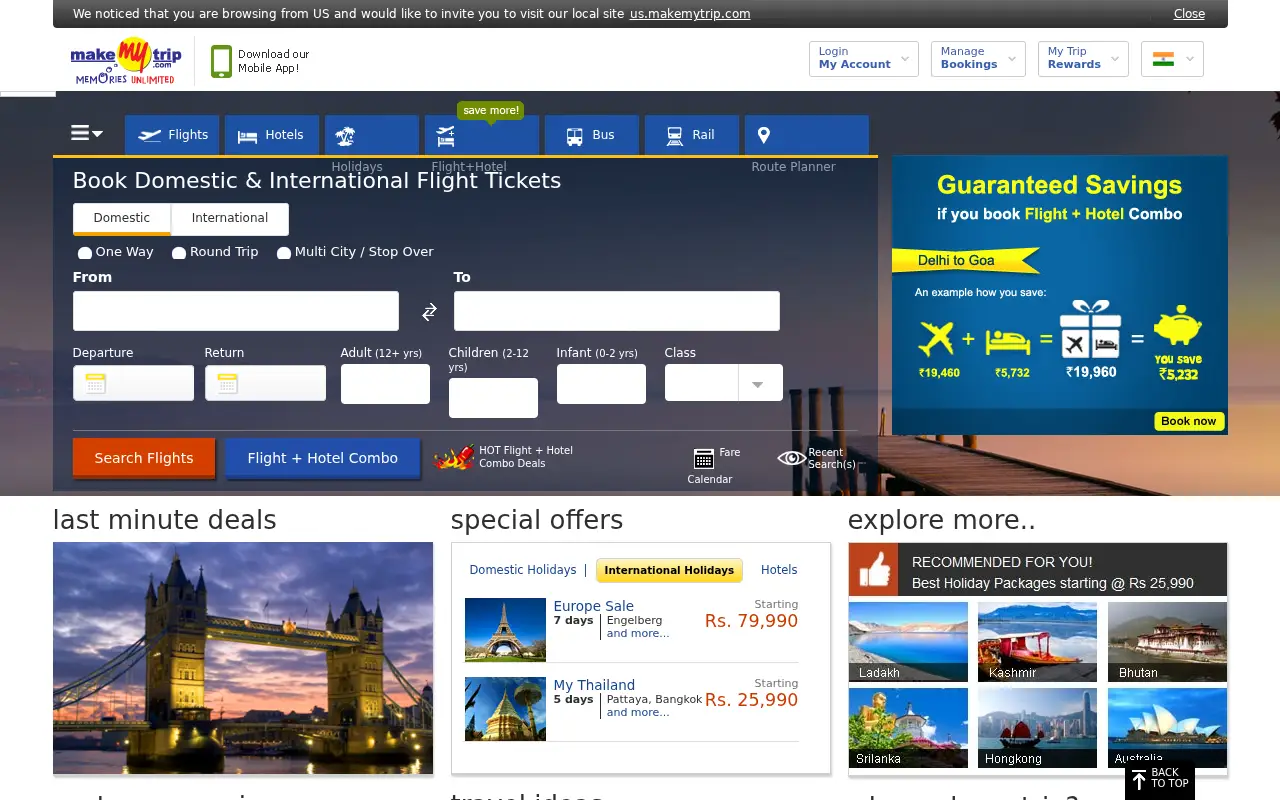Click the Flight + Hotel Combo button

coord(322,458)
